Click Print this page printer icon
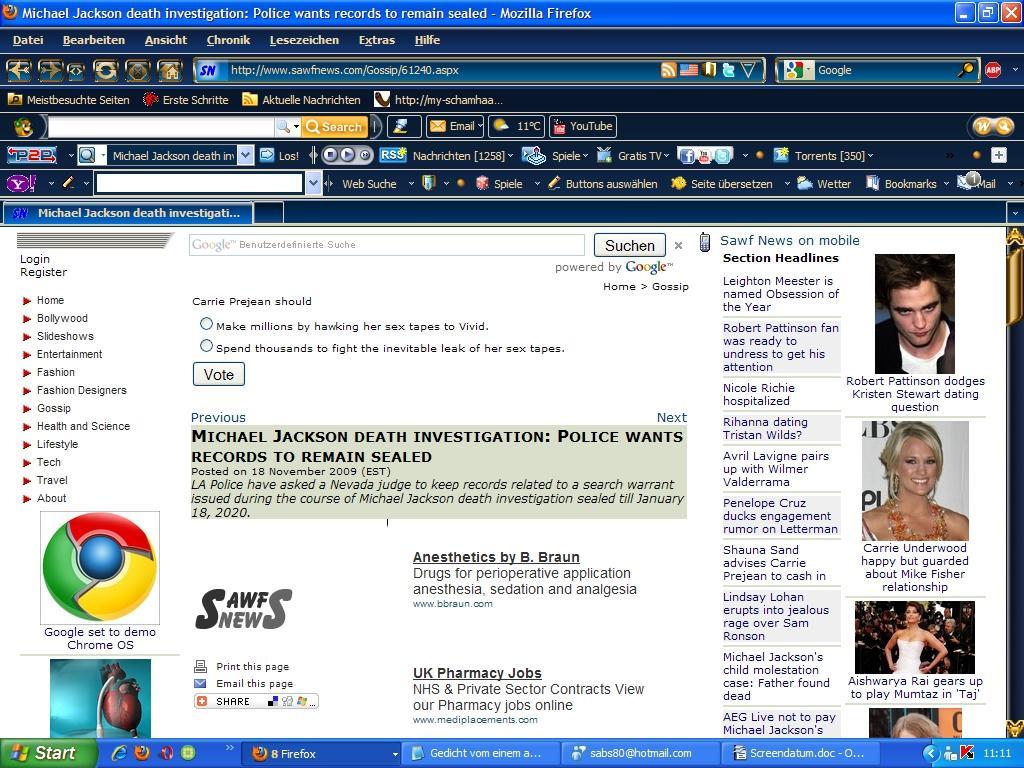Viewport: 1024px width, 768px height. coord(200,667)
